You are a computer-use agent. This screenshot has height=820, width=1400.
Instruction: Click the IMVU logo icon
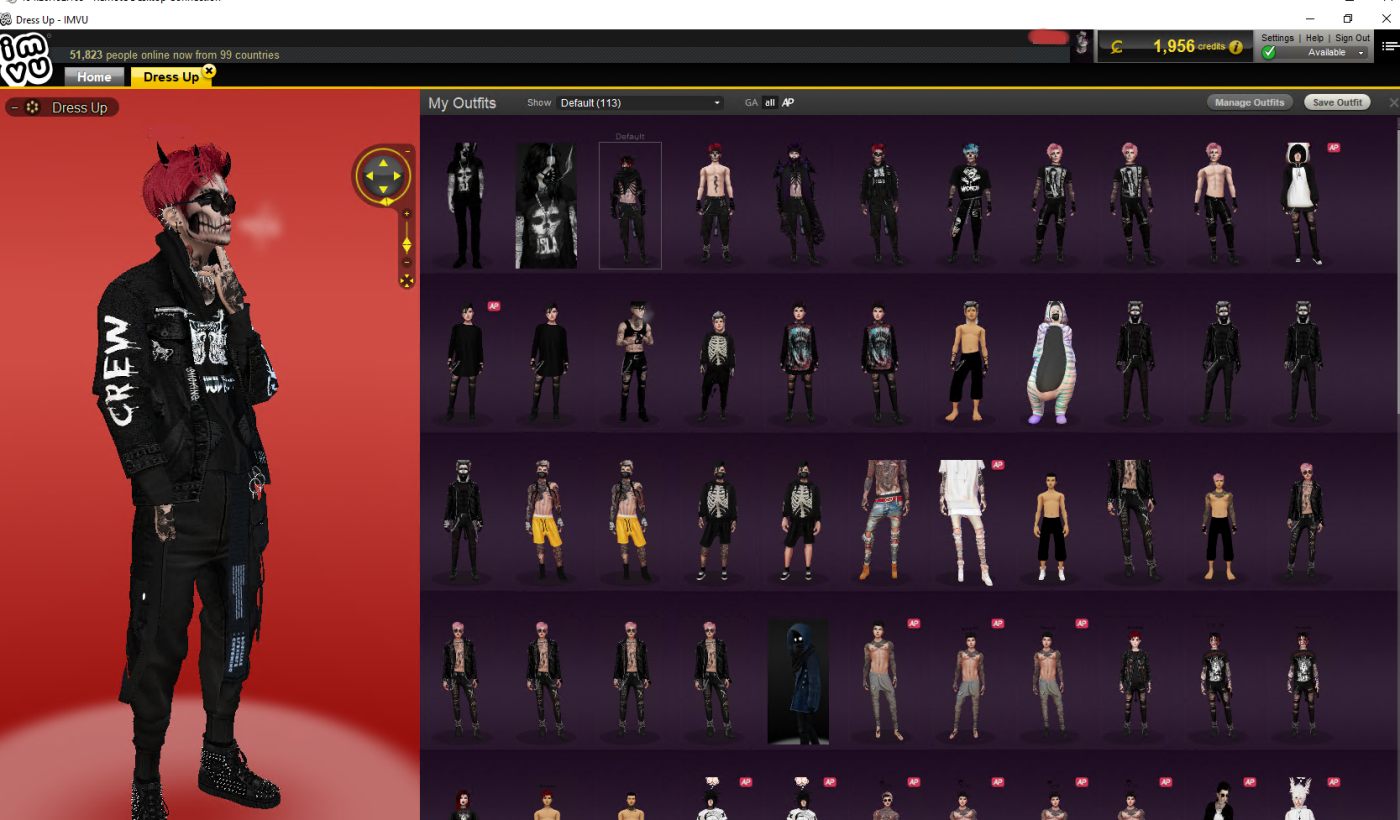26,58
